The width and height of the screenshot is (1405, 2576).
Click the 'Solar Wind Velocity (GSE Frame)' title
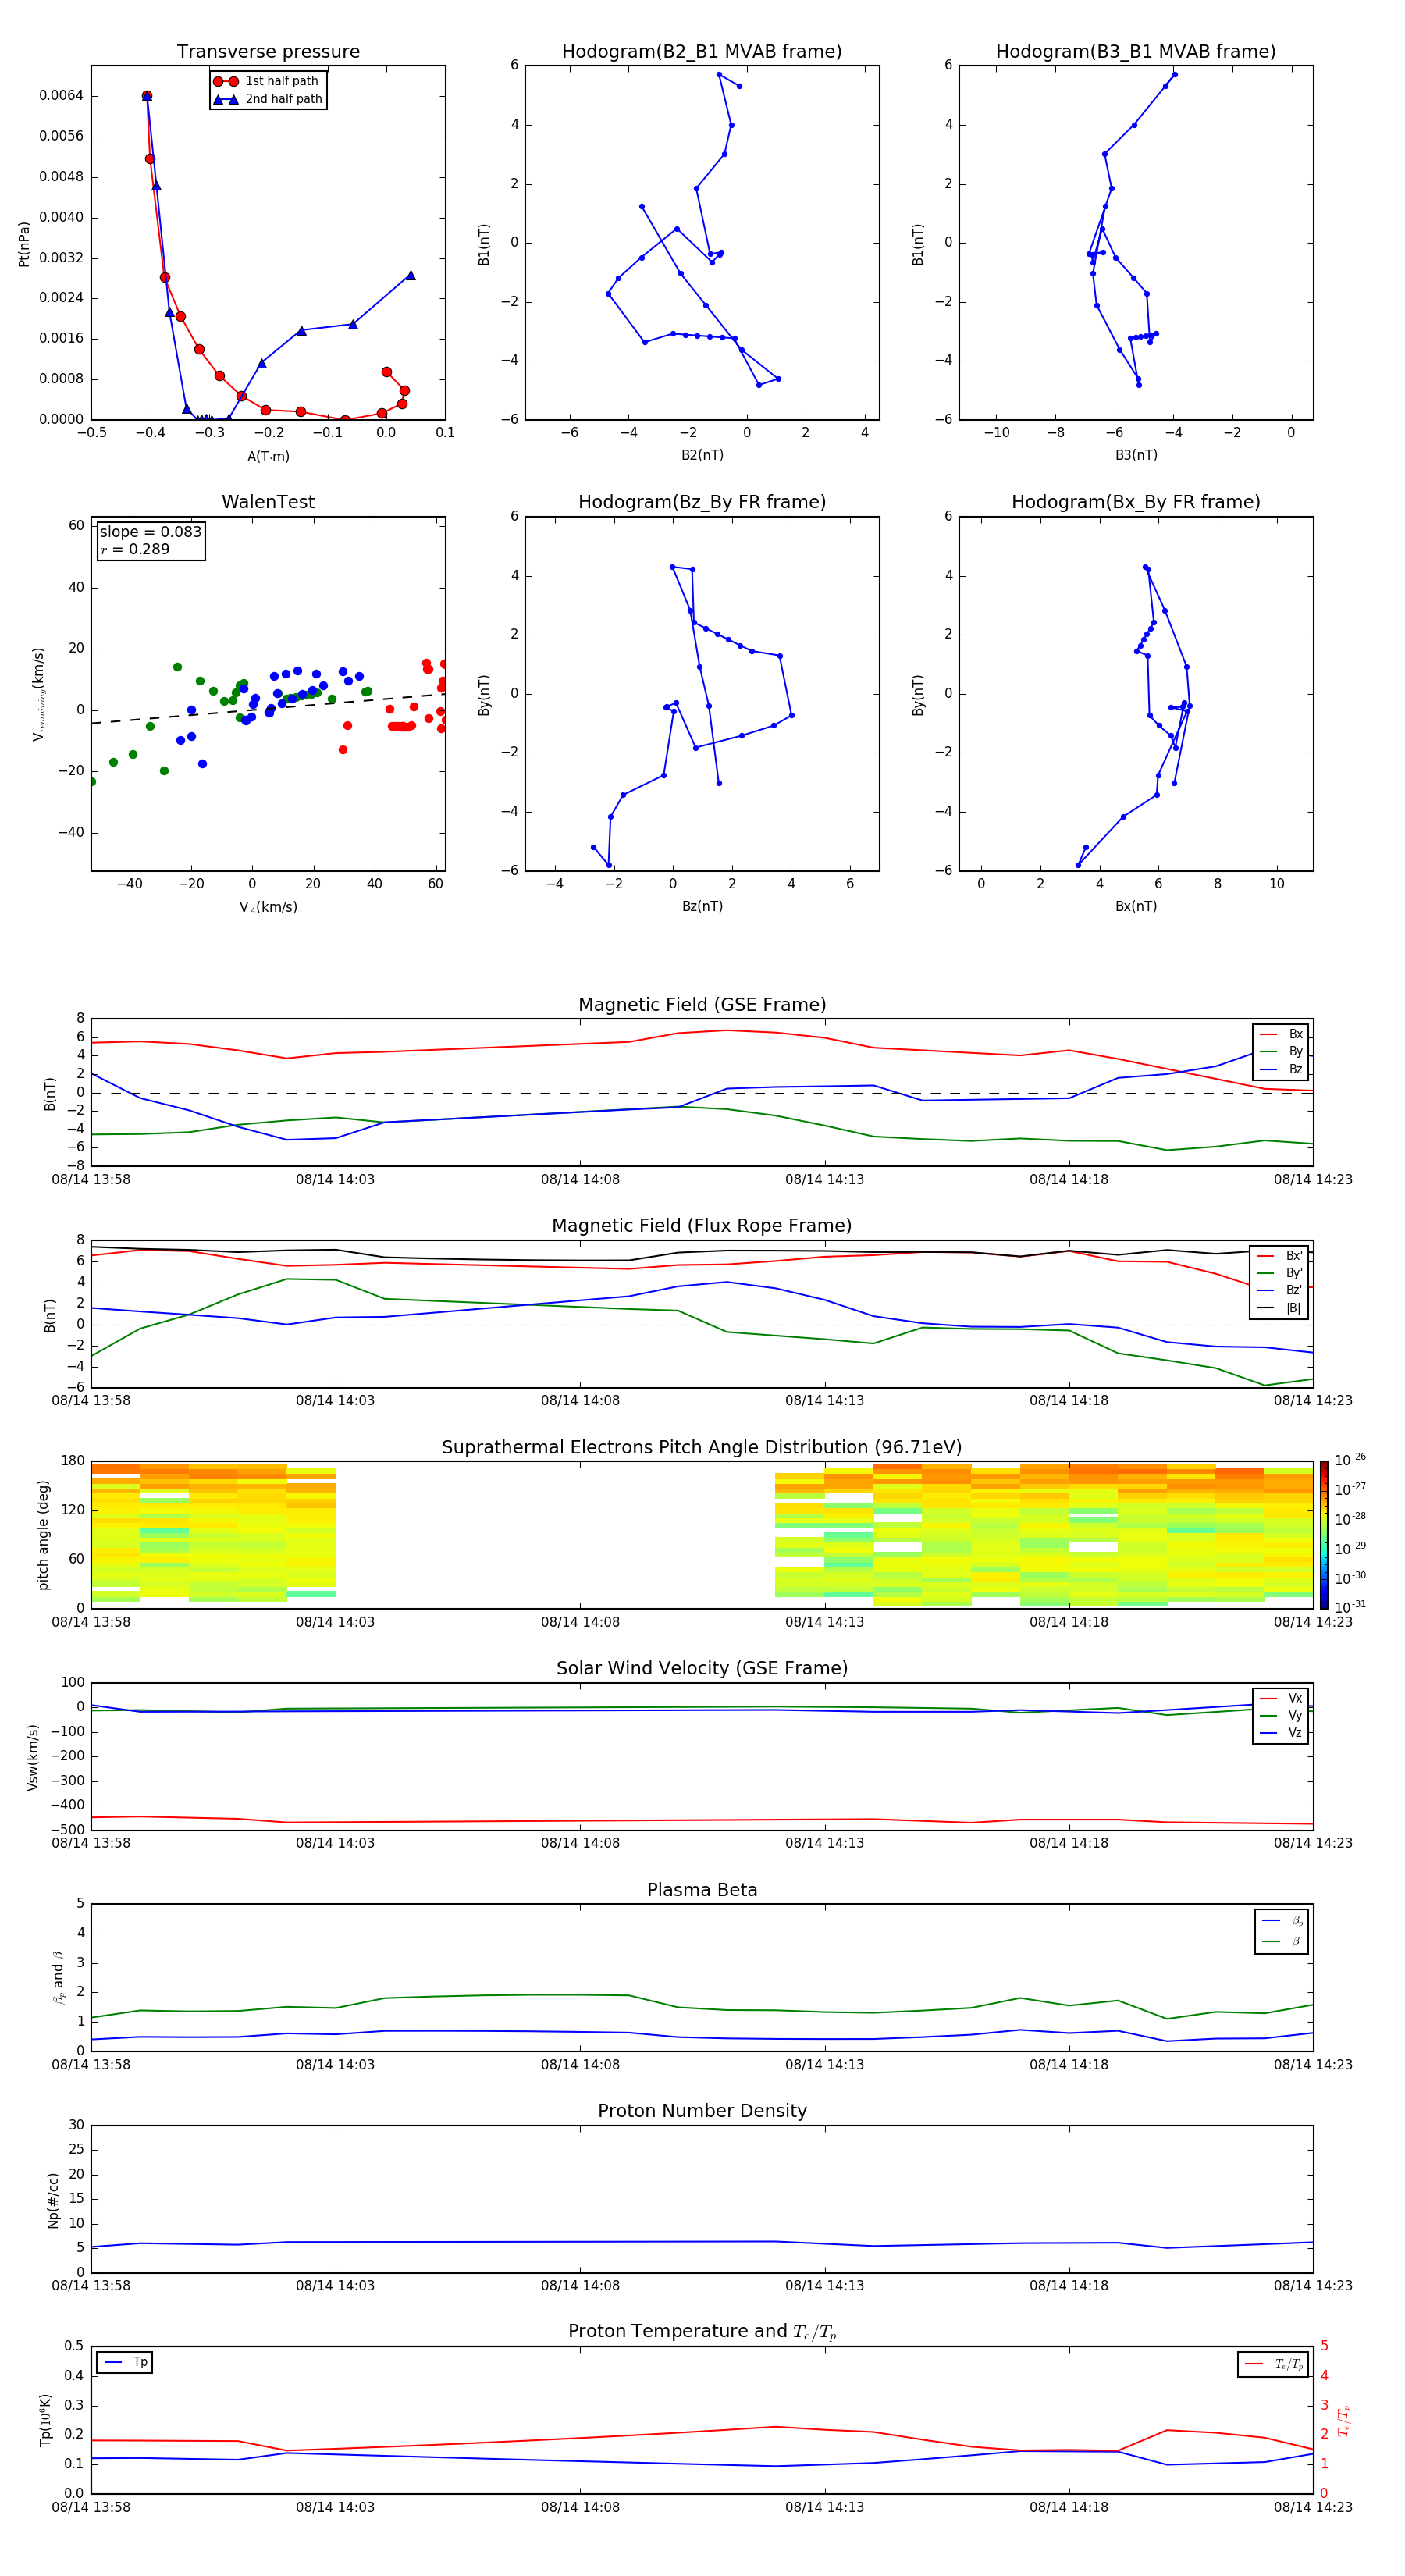pos(702,1669)
